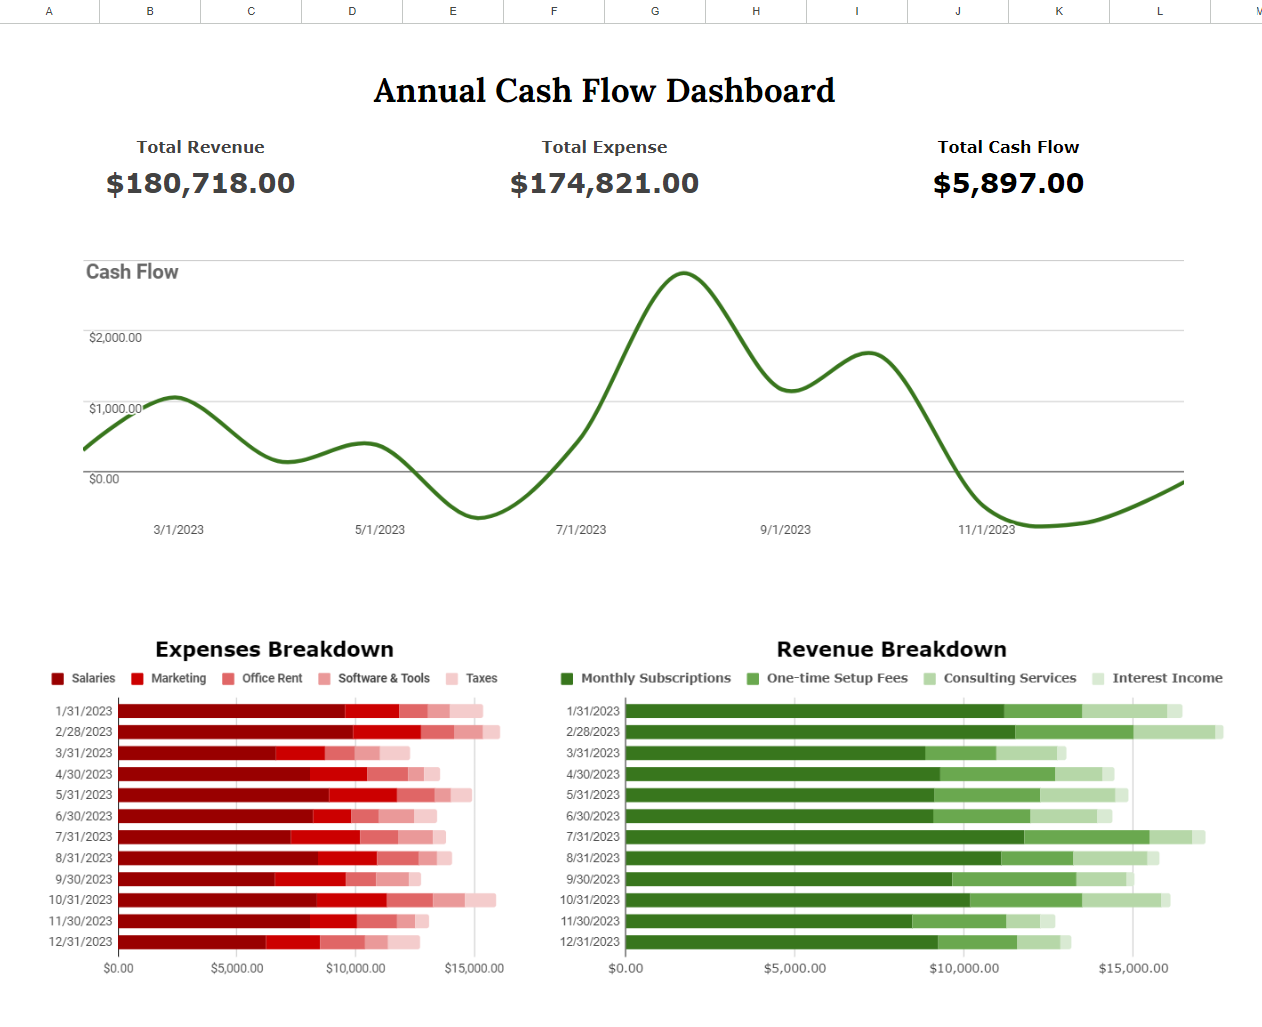Click the $15,000.00 label under Expenses chart
Image resolution: width=1262 pixels, height=1027 pixels.
(474, 968)
